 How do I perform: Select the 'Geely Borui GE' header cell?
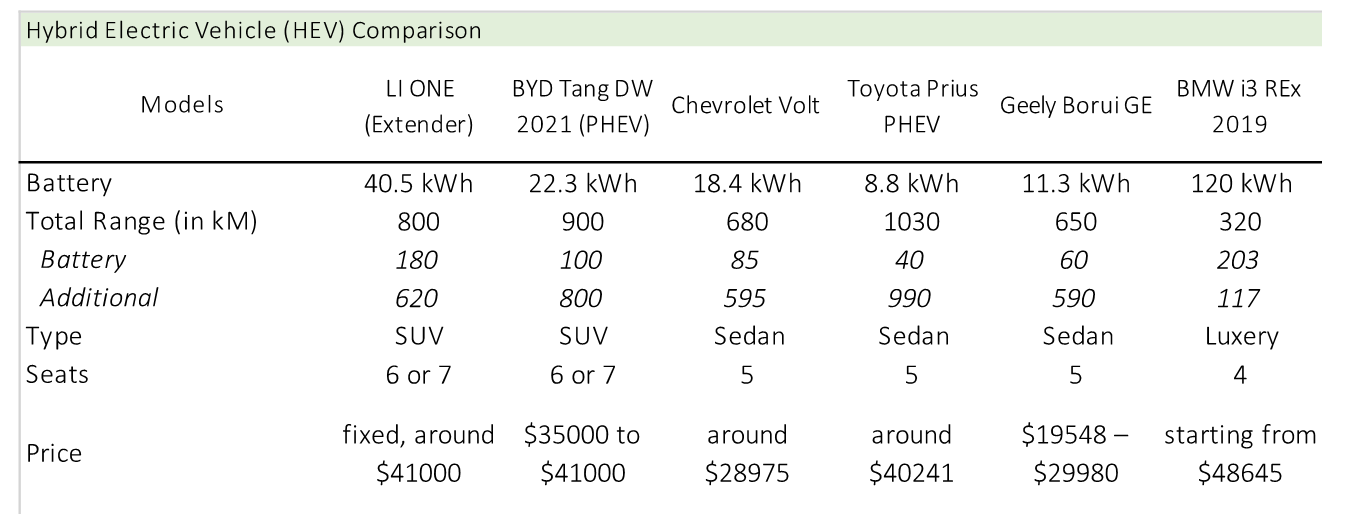(x=1076, y=105)
